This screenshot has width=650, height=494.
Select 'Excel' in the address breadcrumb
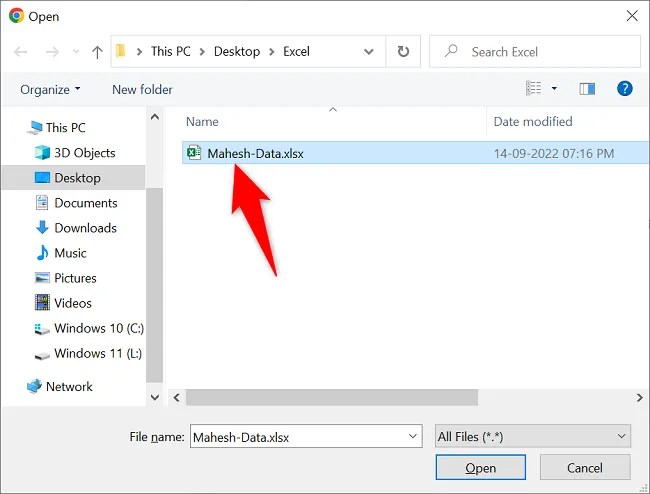tap(296, 51)
